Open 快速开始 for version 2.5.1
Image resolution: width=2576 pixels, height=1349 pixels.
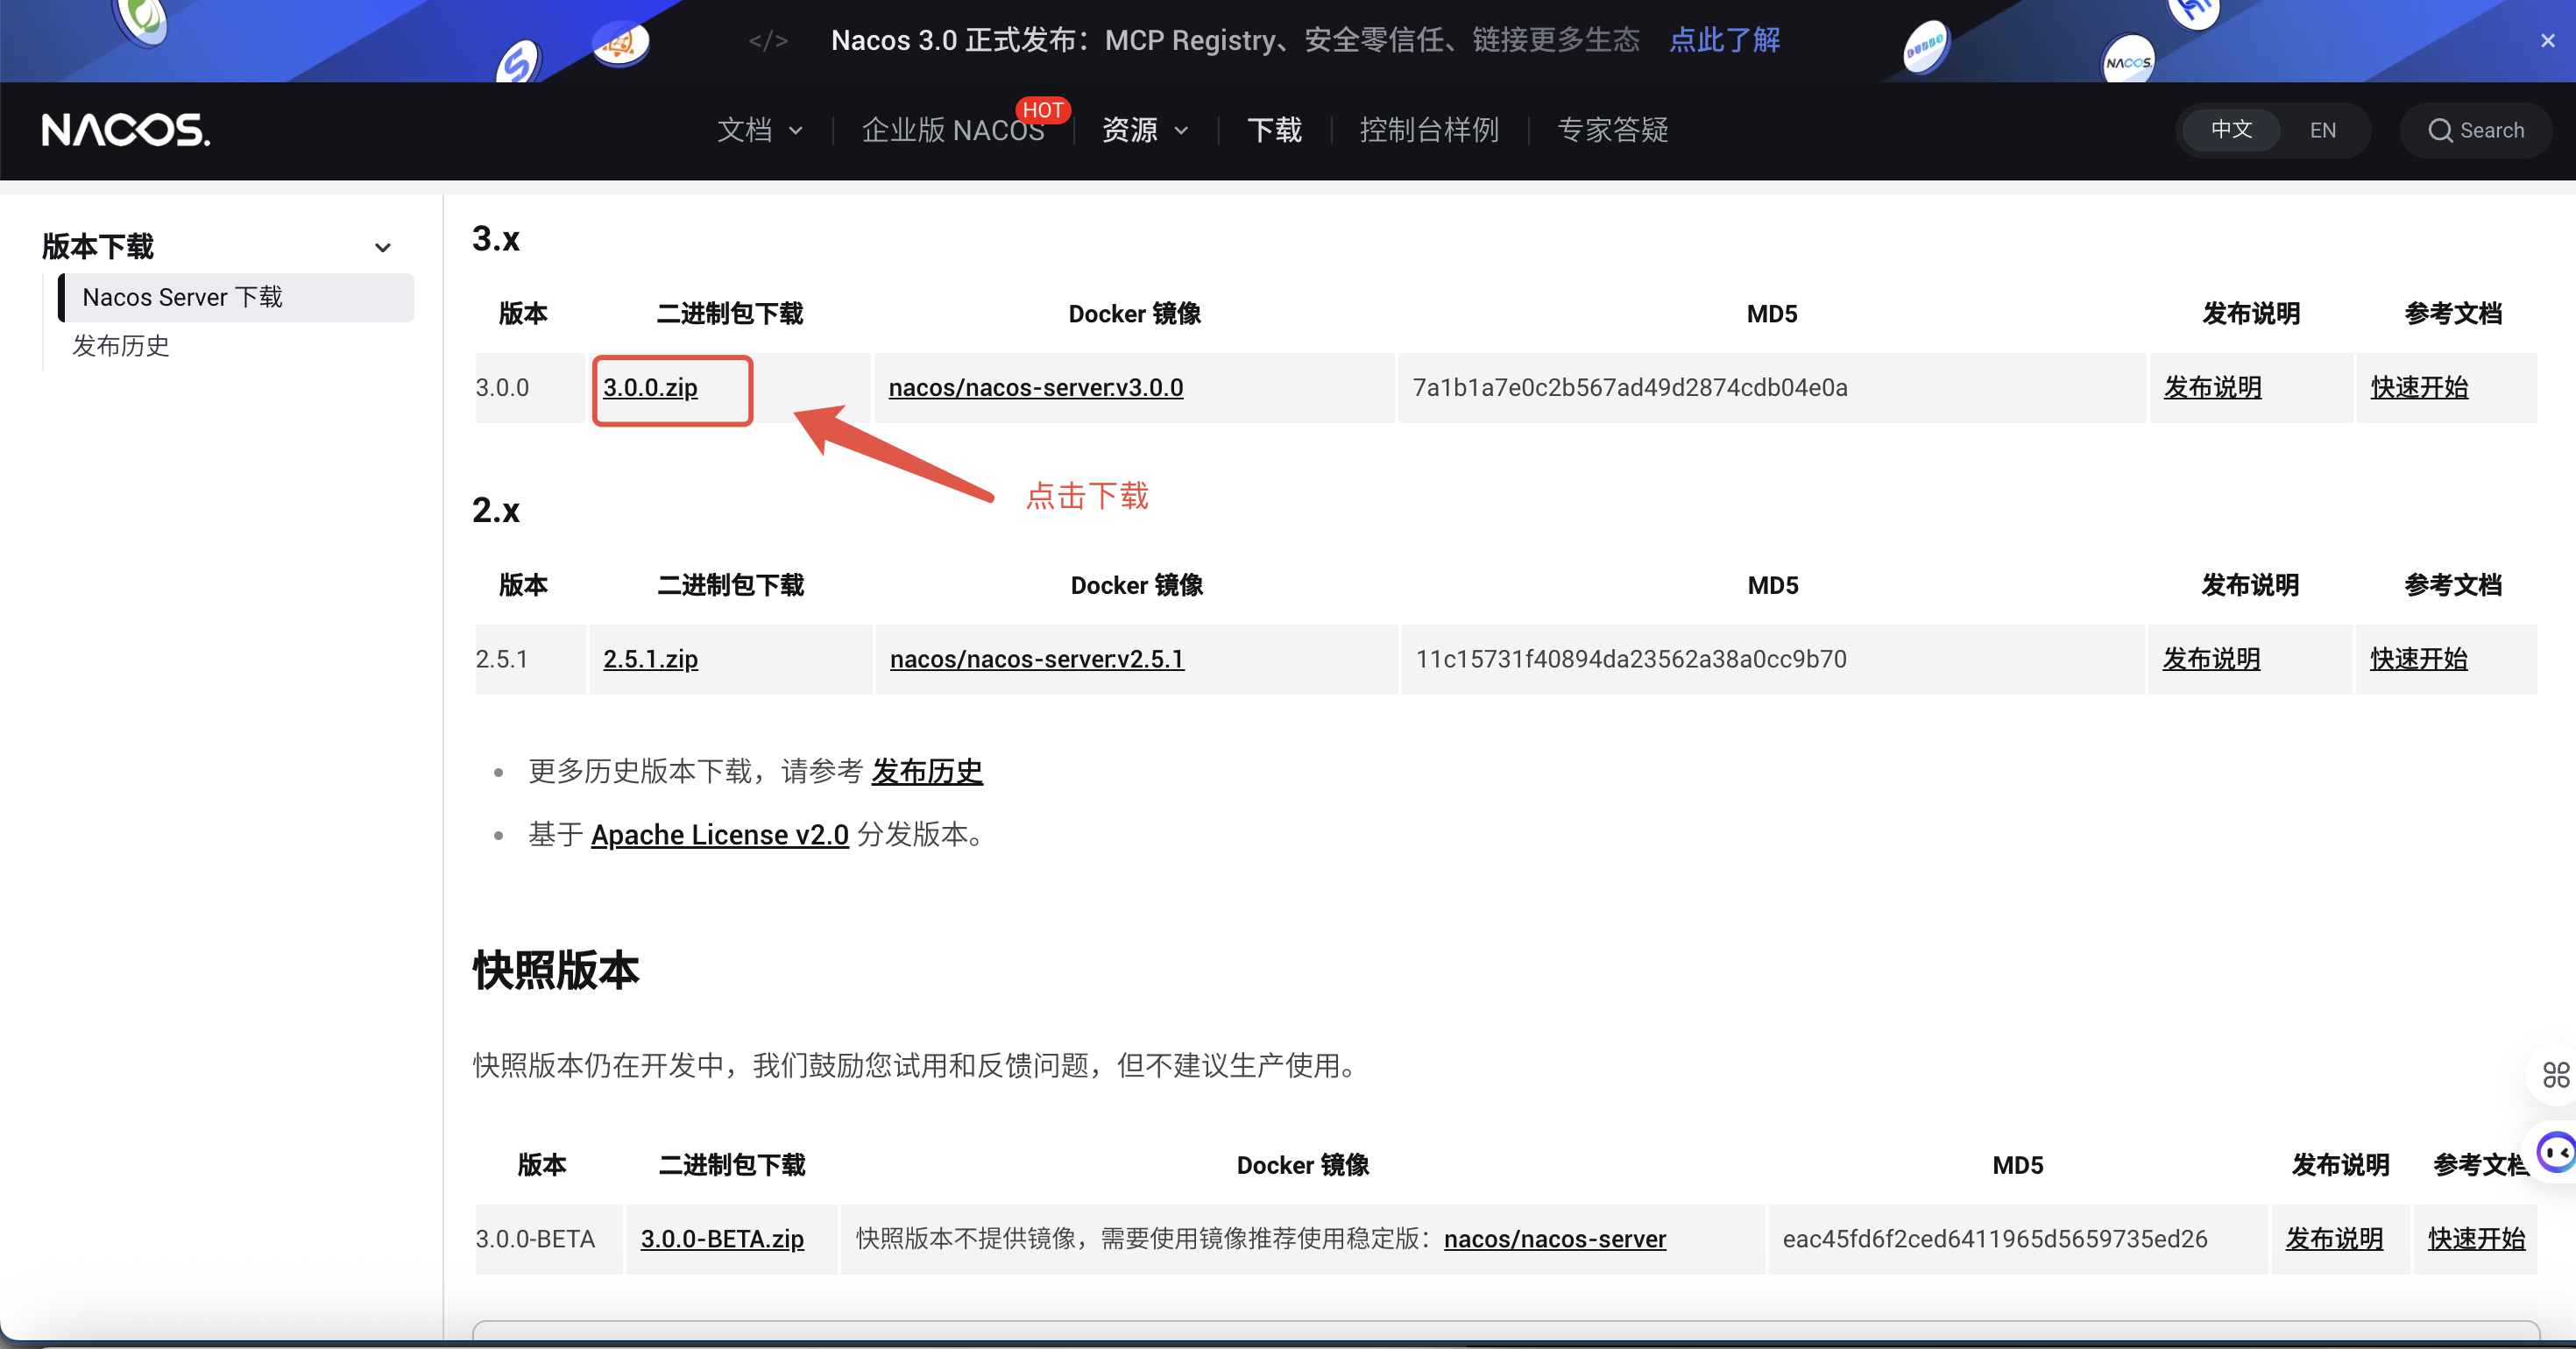click(2418, 659)
